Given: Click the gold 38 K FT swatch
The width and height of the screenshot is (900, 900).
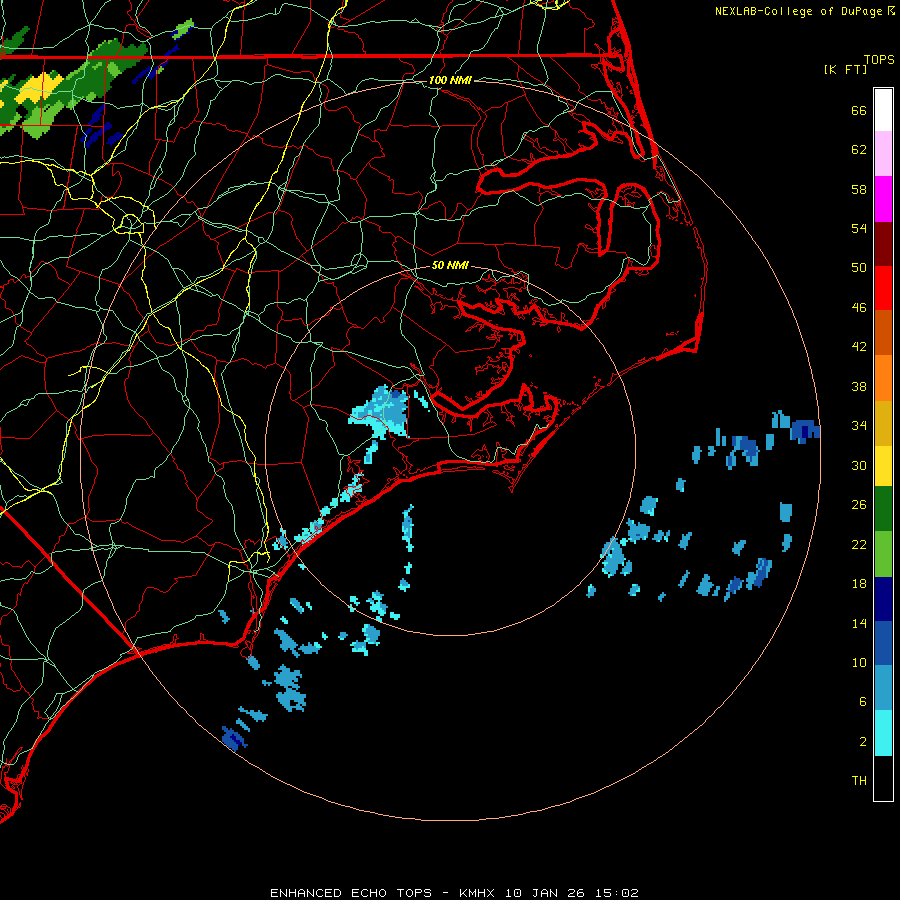Looking at the screenshot, I should coord(883,423).
